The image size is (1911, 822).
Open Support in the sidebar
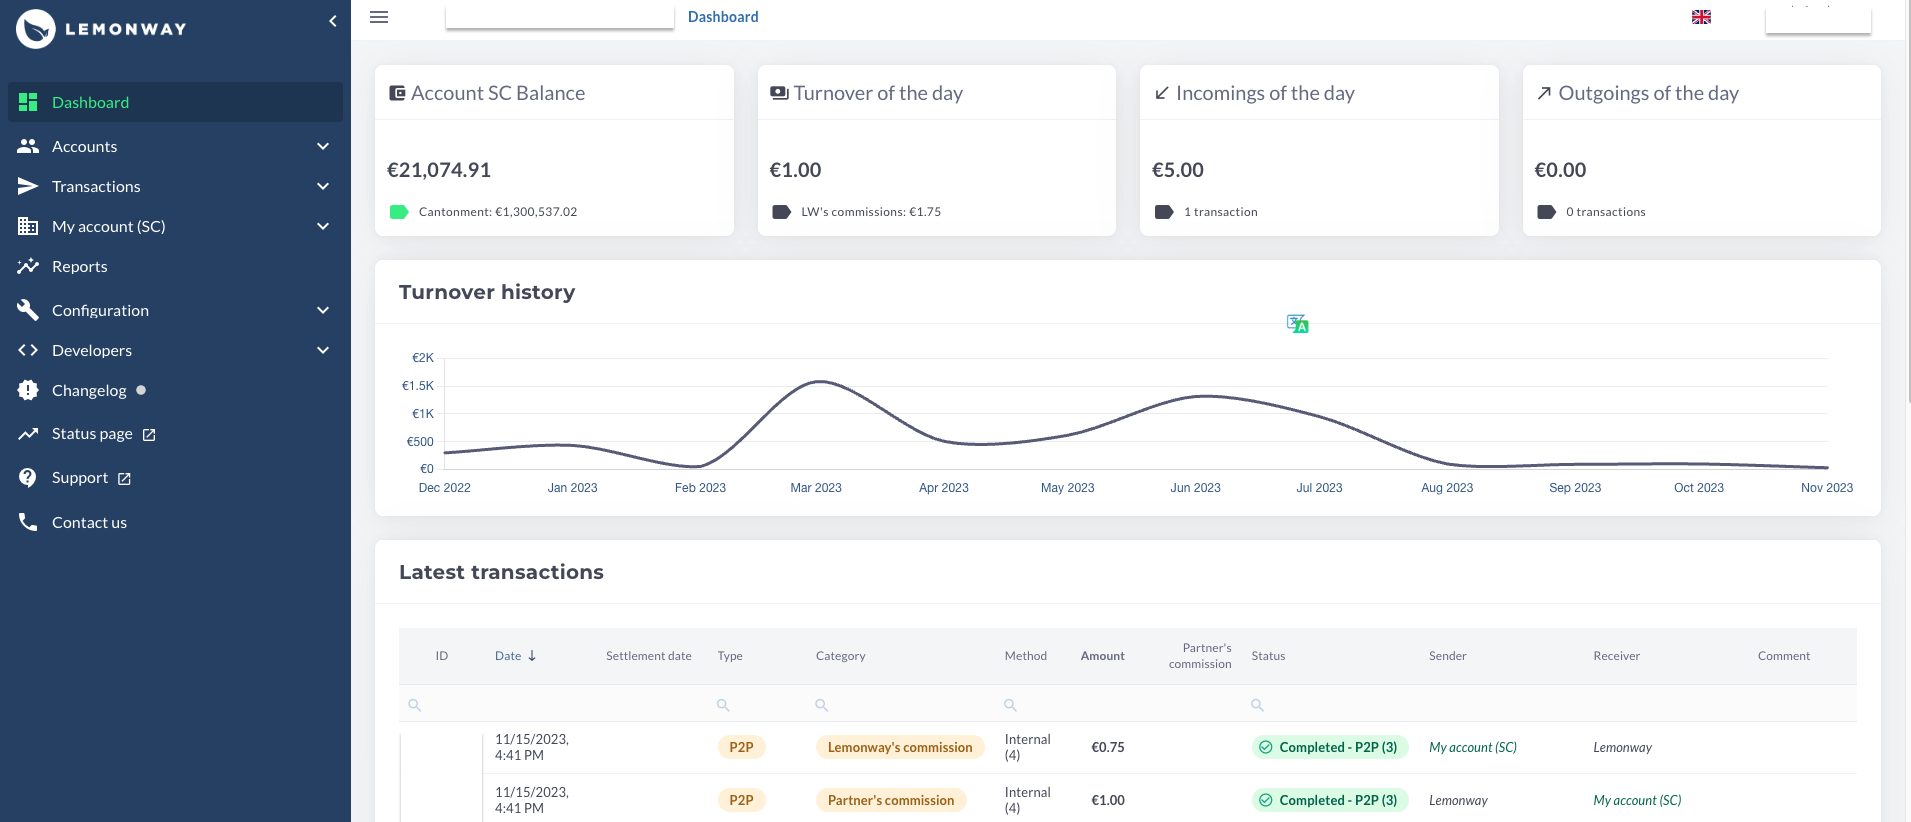175,478
